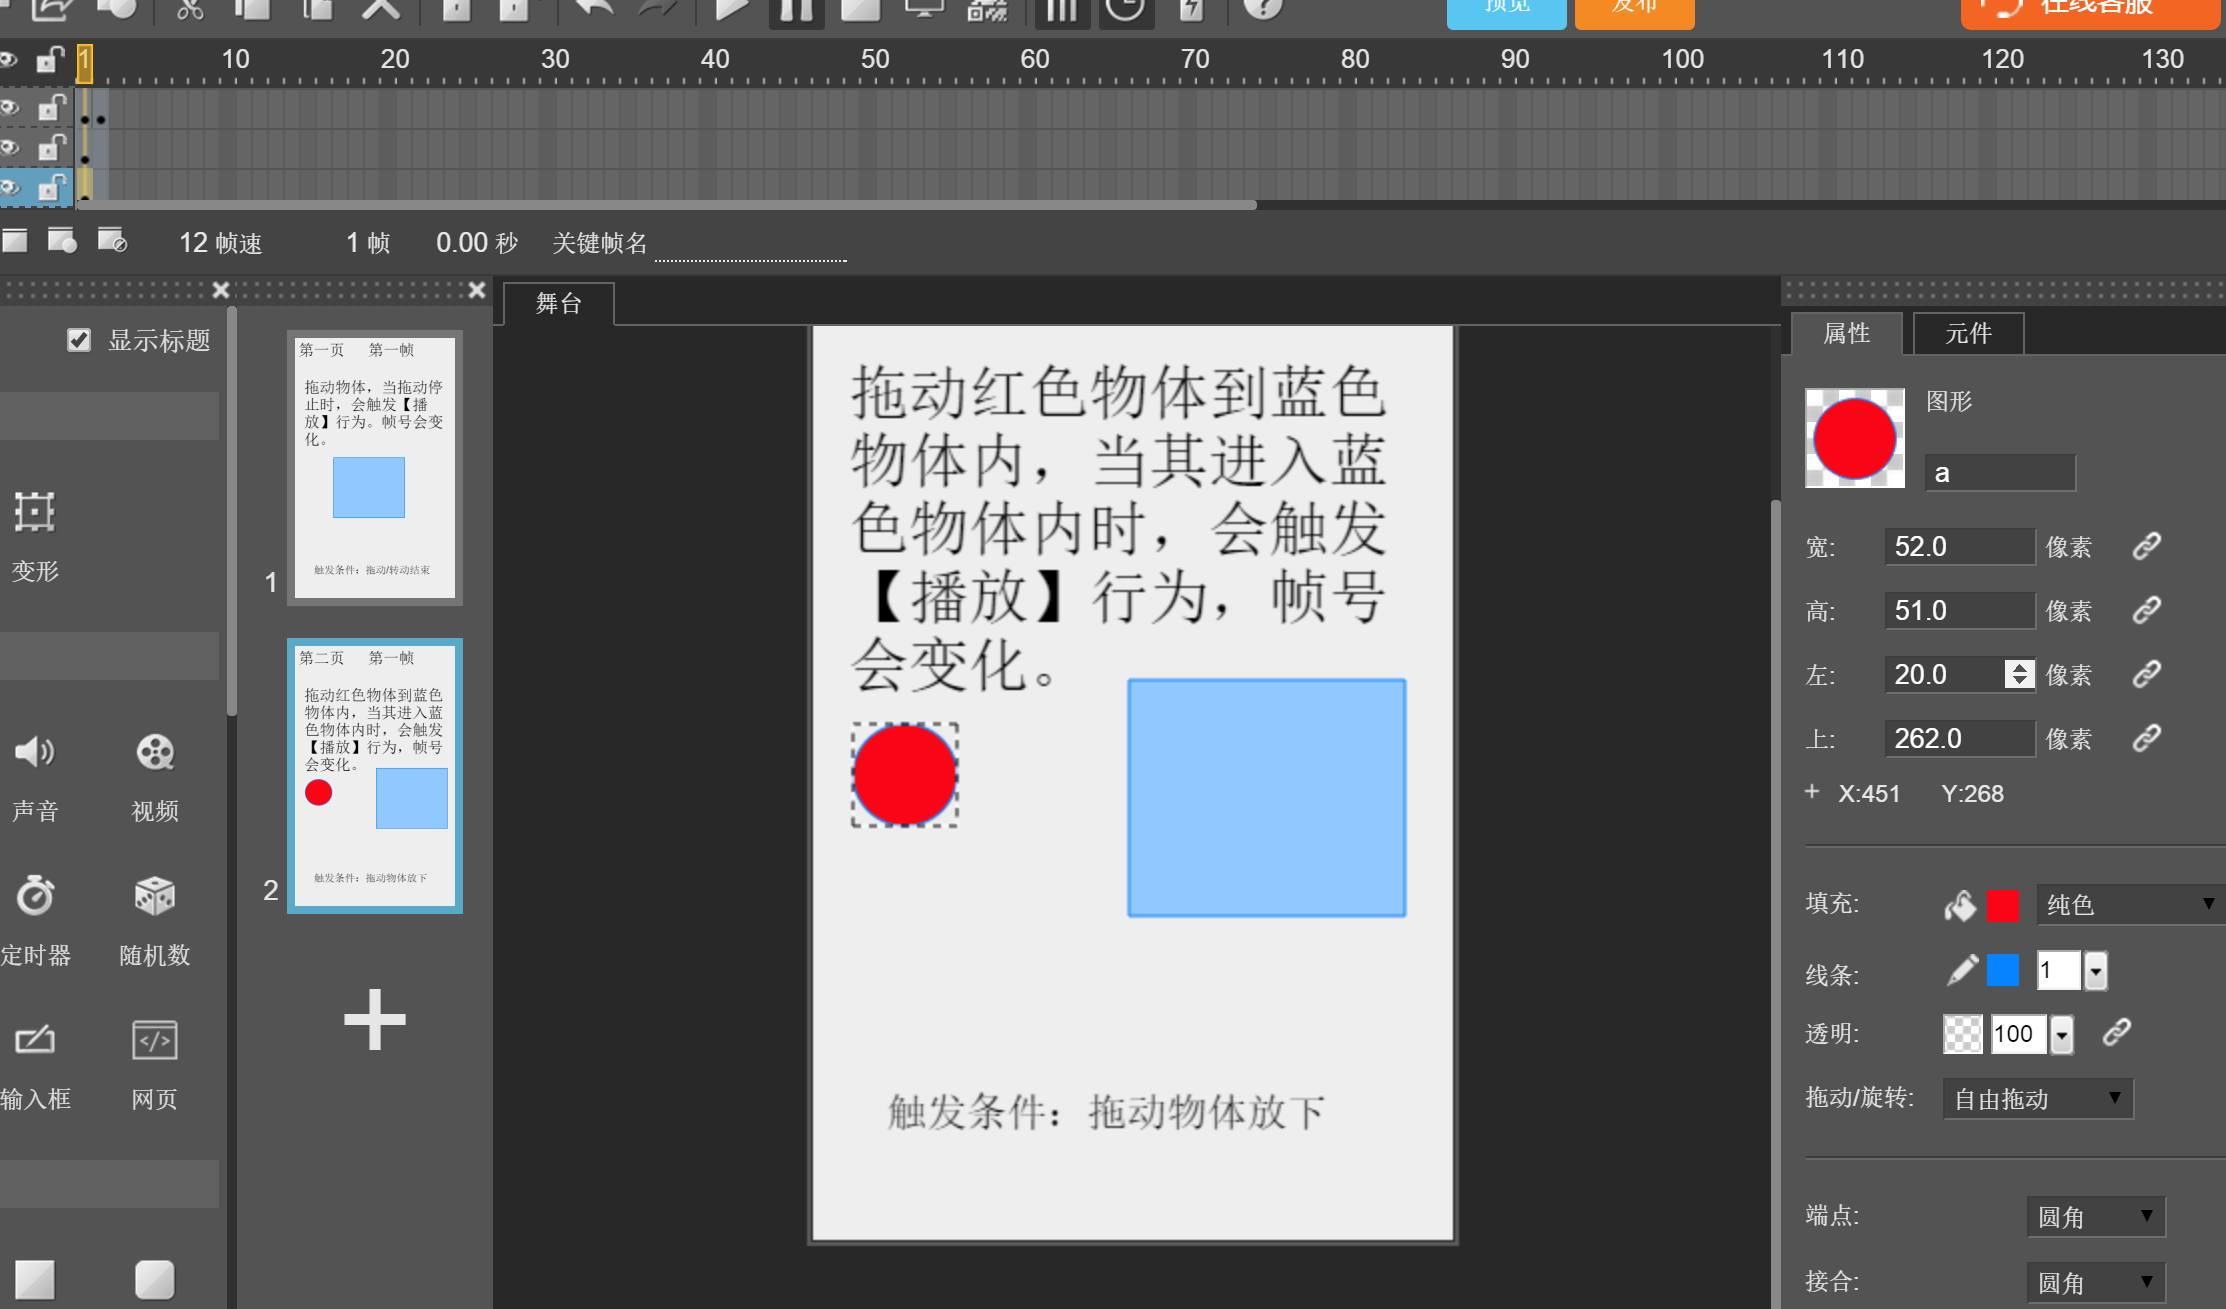This screenshot has height=1309, width=2226.
Task: Insert a 网页 web page component
Action: 155,1064
